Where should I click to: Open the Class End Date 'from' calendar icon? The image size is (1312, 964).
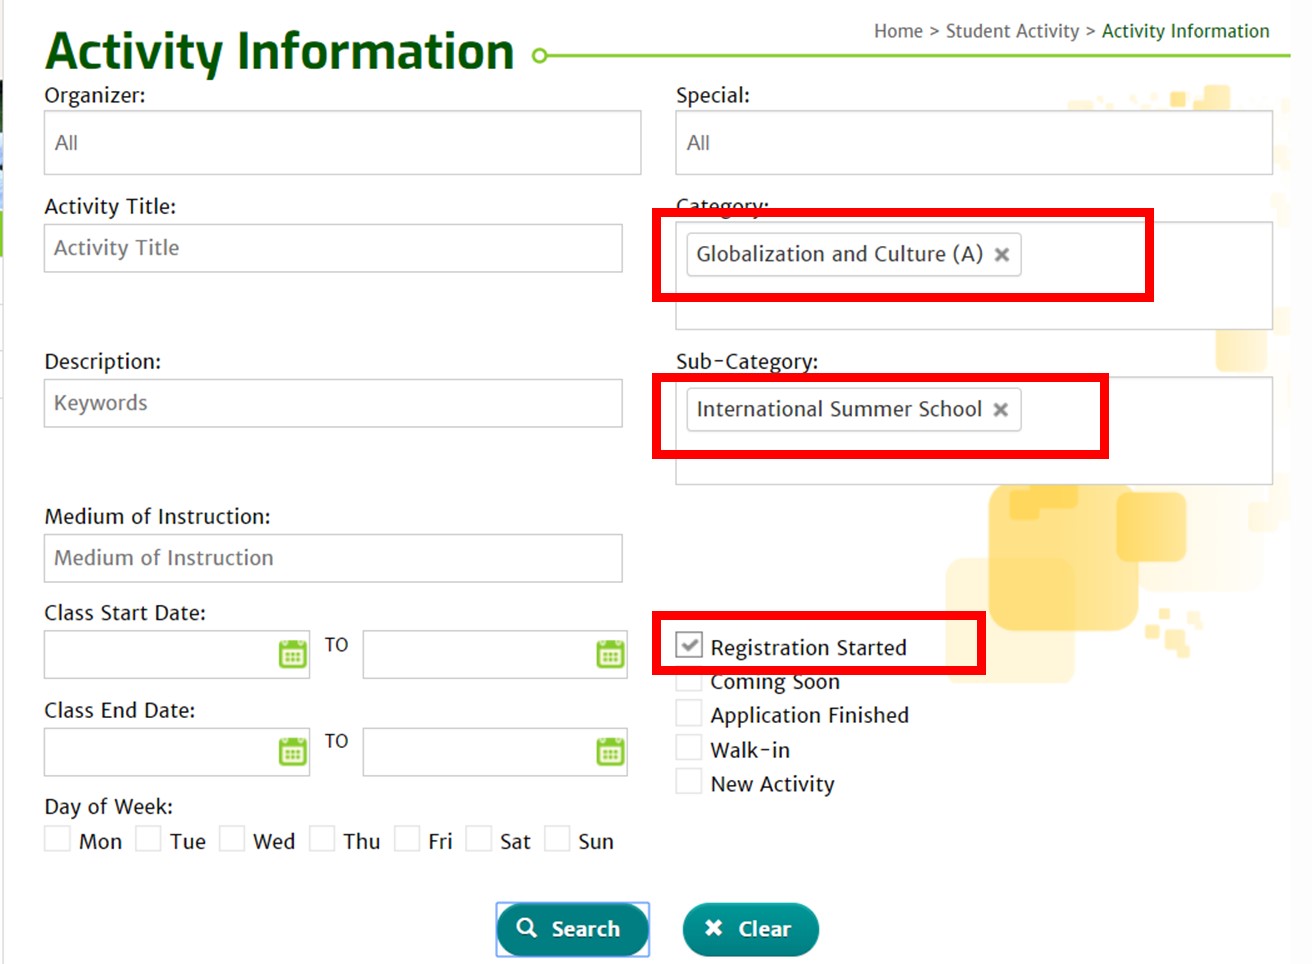292,752
